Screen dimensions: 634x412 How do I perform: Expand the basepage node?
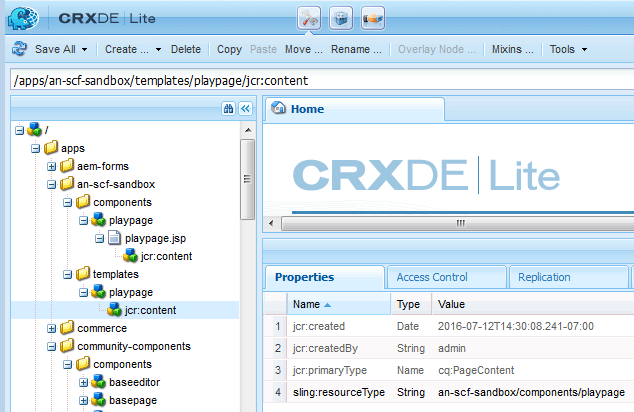pyautogui.click(x=83, y=401)
